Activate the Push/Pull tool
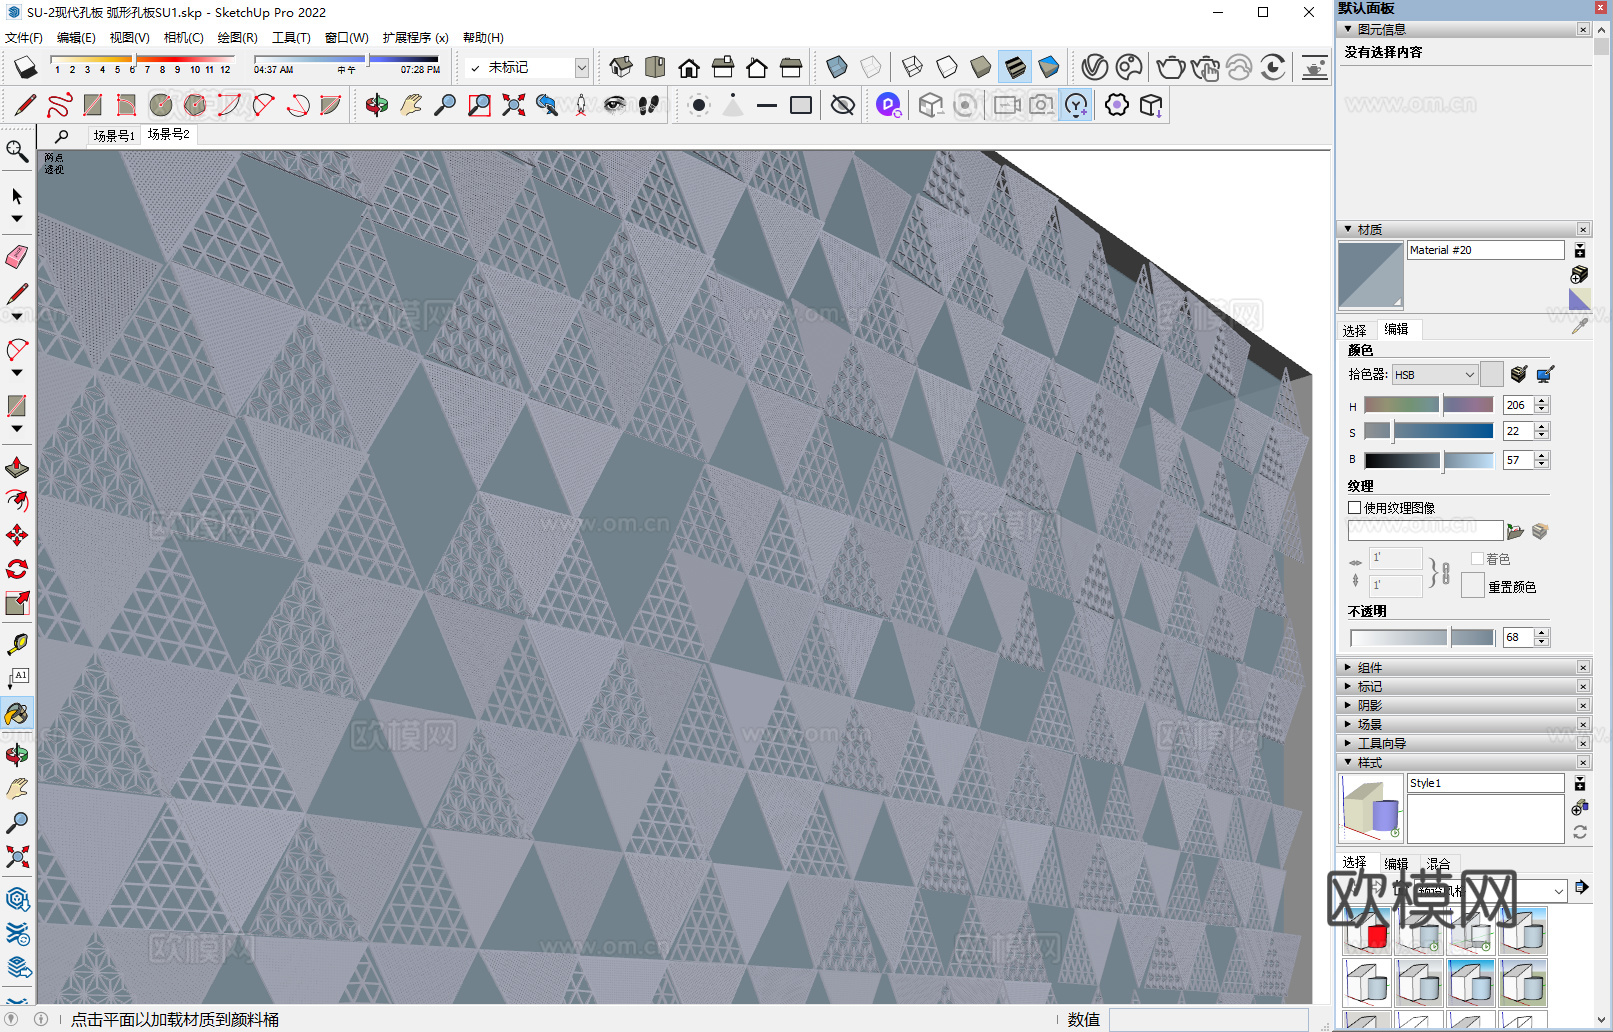The image size is (1613, 1032). pos(17,467)
